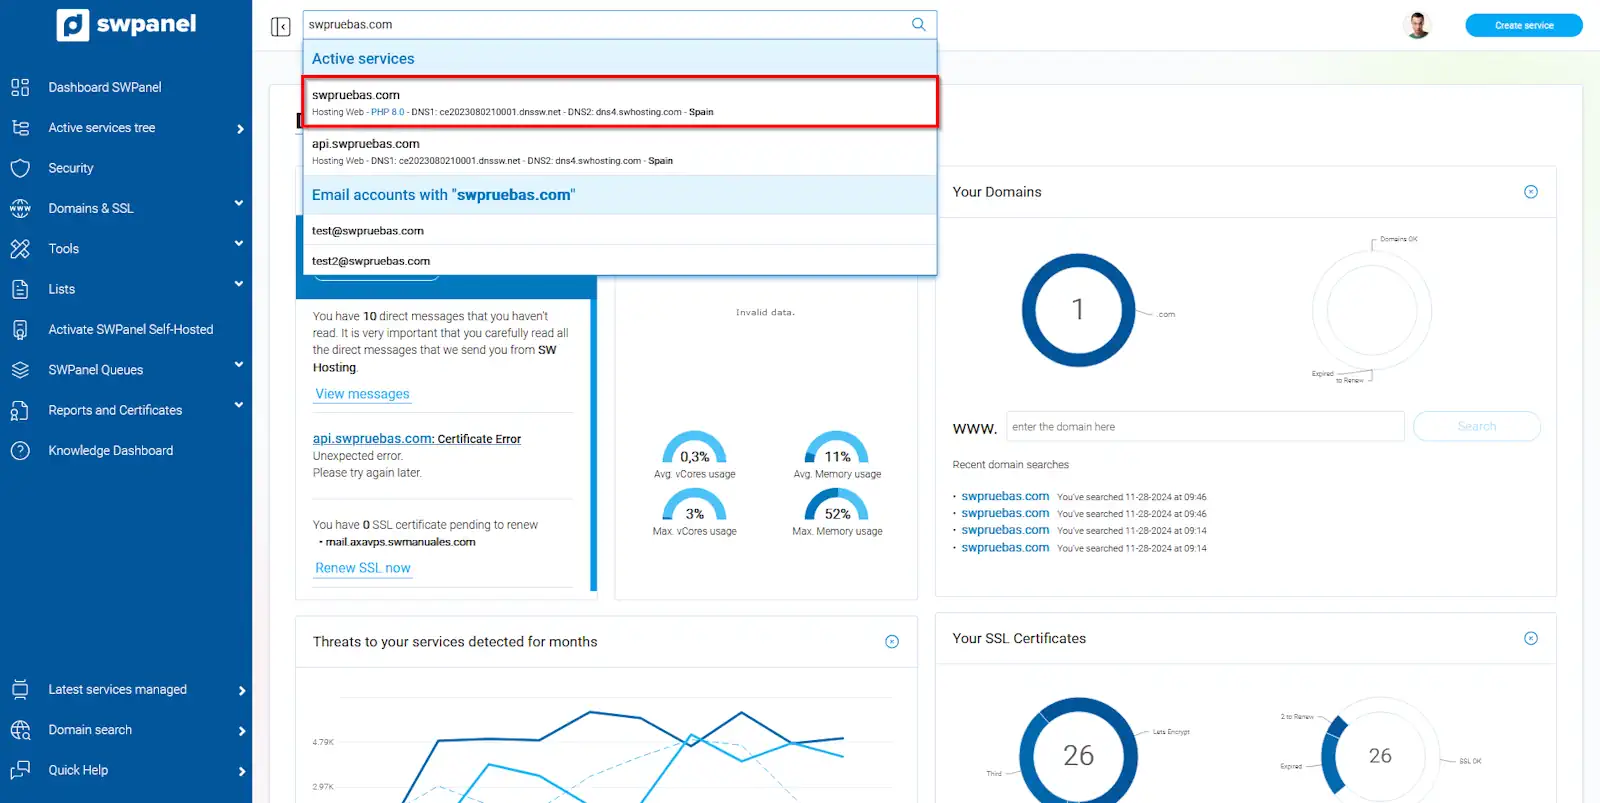
Task: Click the SWPanel logo
Action: coord(127,25)
